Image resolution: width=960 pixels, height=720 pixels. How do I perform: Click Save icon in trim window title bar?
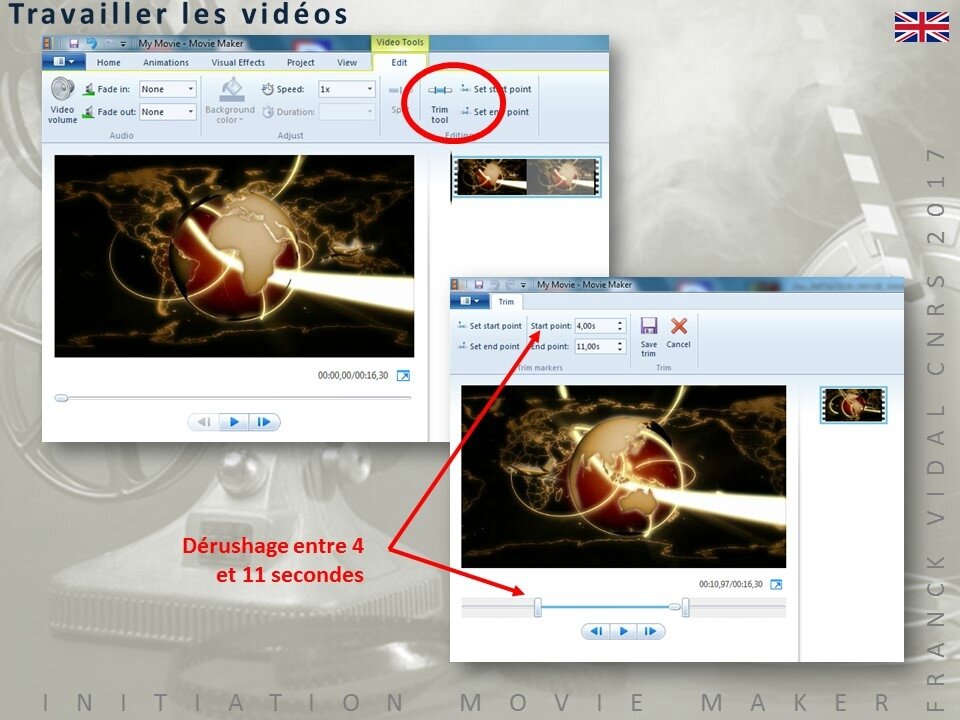click(479, 285)
